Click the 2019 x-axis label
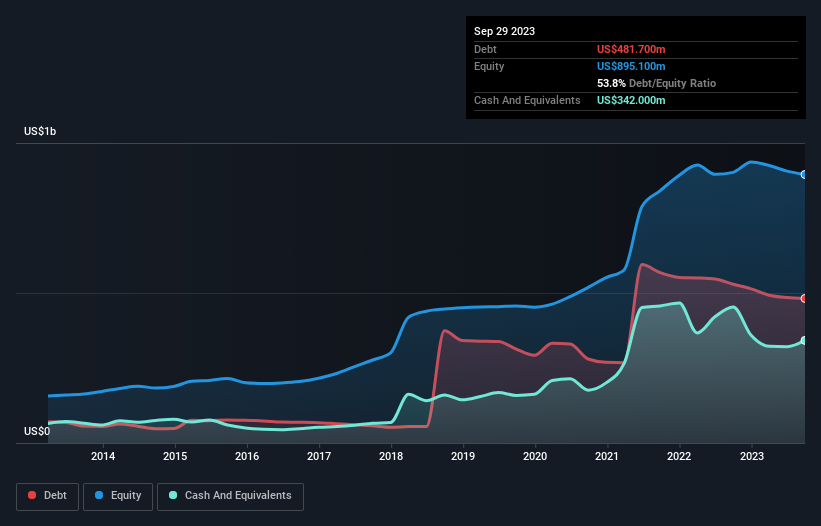This screenshot has width=821, height=526. pos(463,456)
